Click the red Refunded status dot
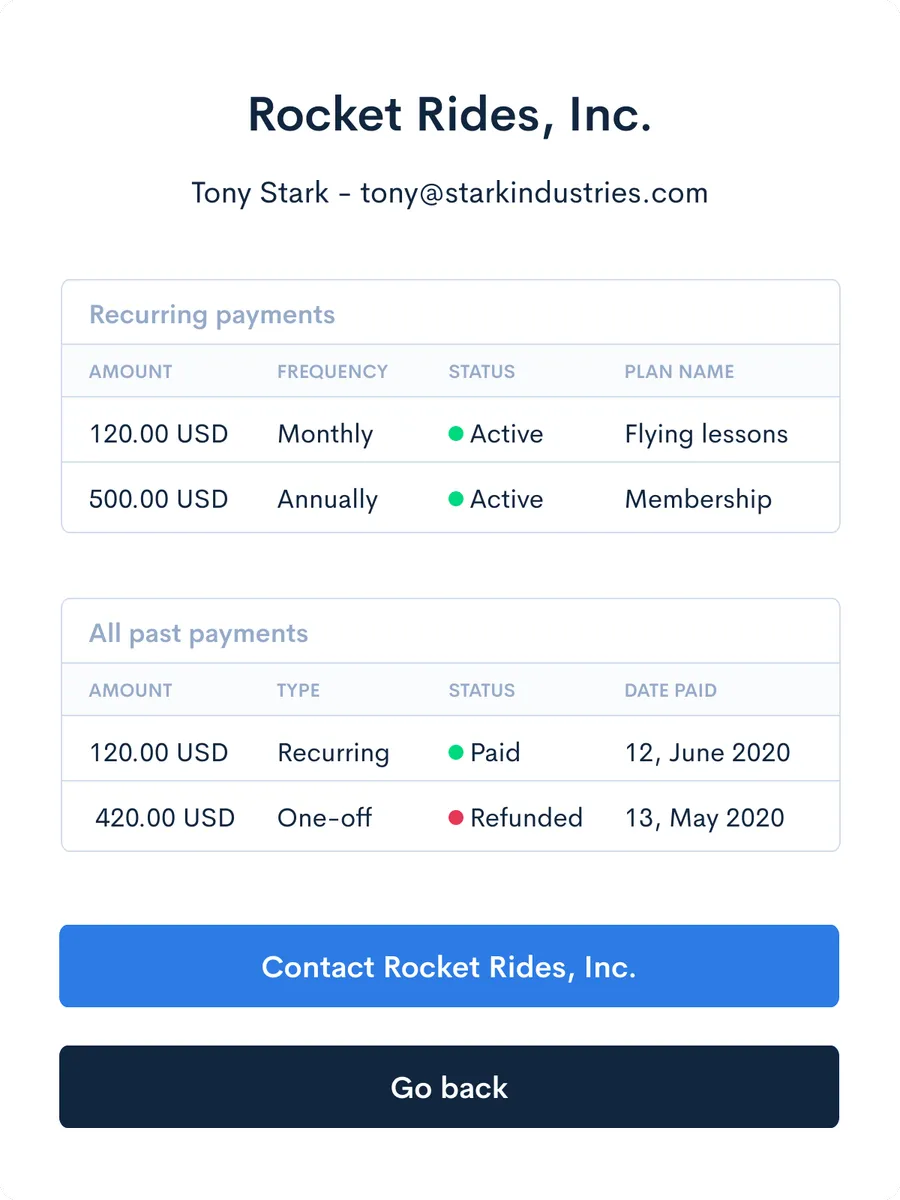The height and width of the screenshot is (1200, 900). tap(456, 817)
